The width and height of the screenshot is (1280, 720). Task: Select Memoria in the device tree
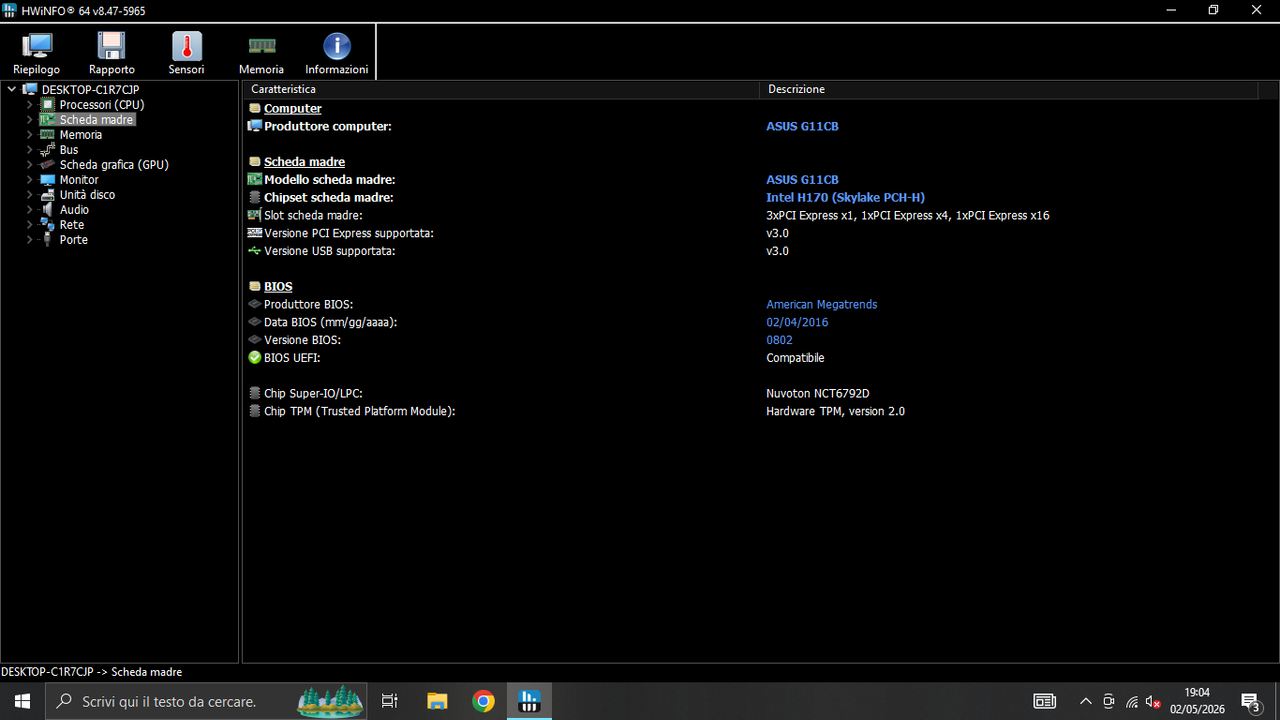point(81,135)
